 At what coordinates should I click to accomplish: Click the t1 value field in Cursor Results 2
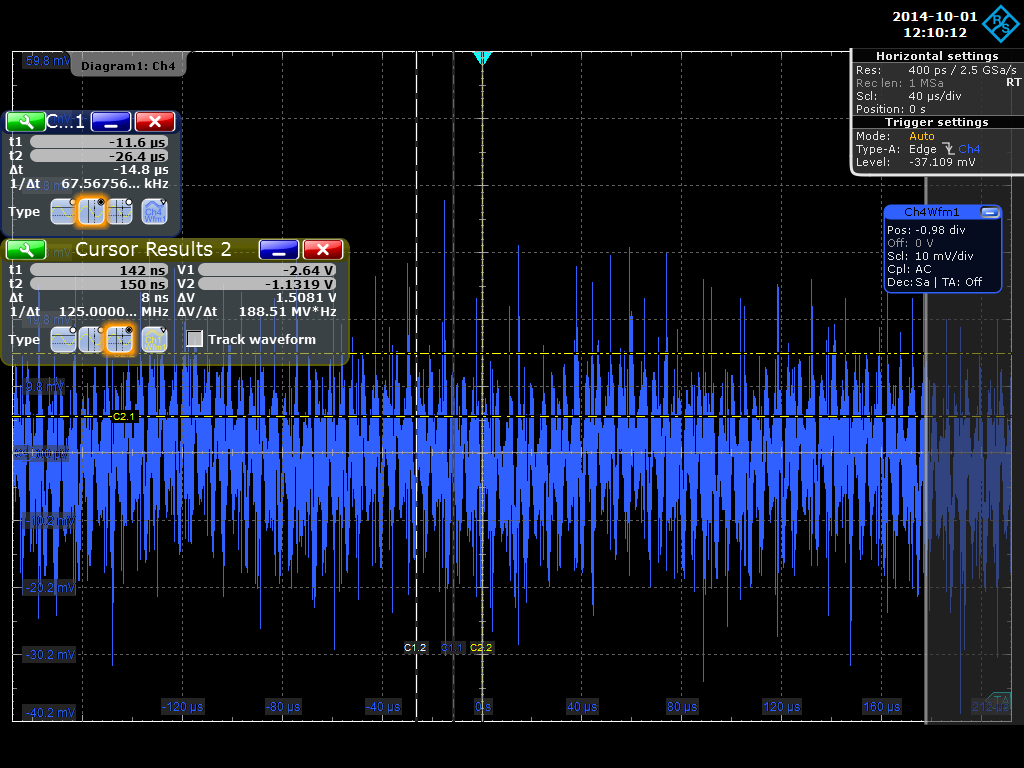pyautogui.click(x=99, y=270)
